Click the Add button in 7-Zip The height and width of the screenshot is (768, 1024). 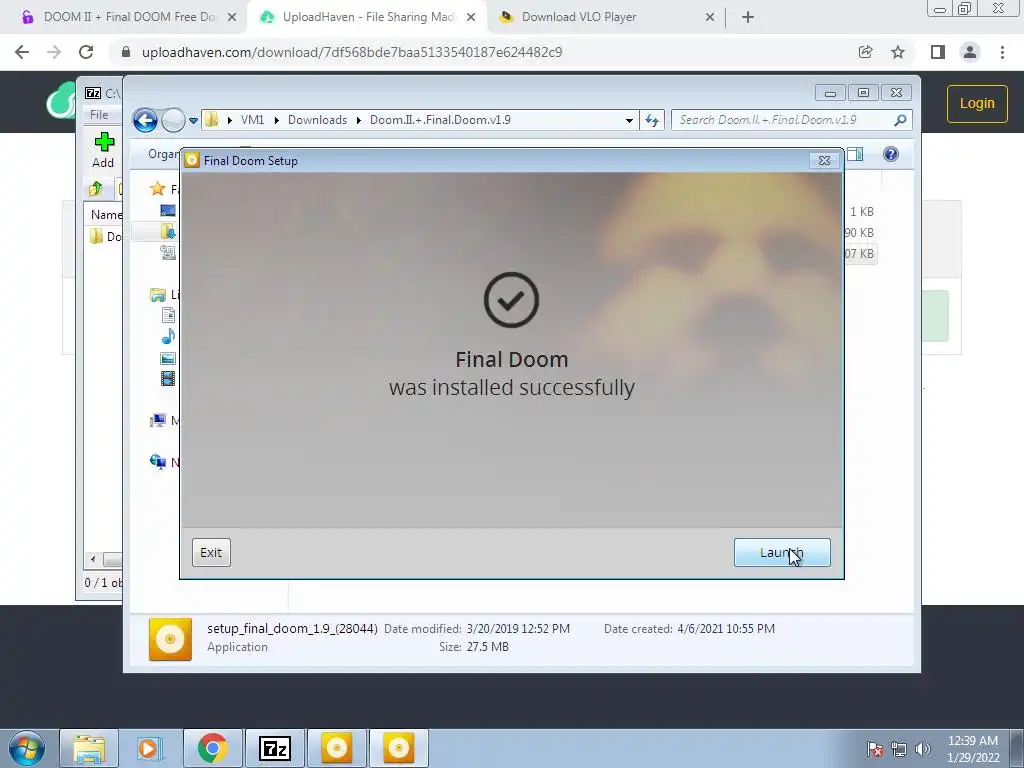[103, 150]
